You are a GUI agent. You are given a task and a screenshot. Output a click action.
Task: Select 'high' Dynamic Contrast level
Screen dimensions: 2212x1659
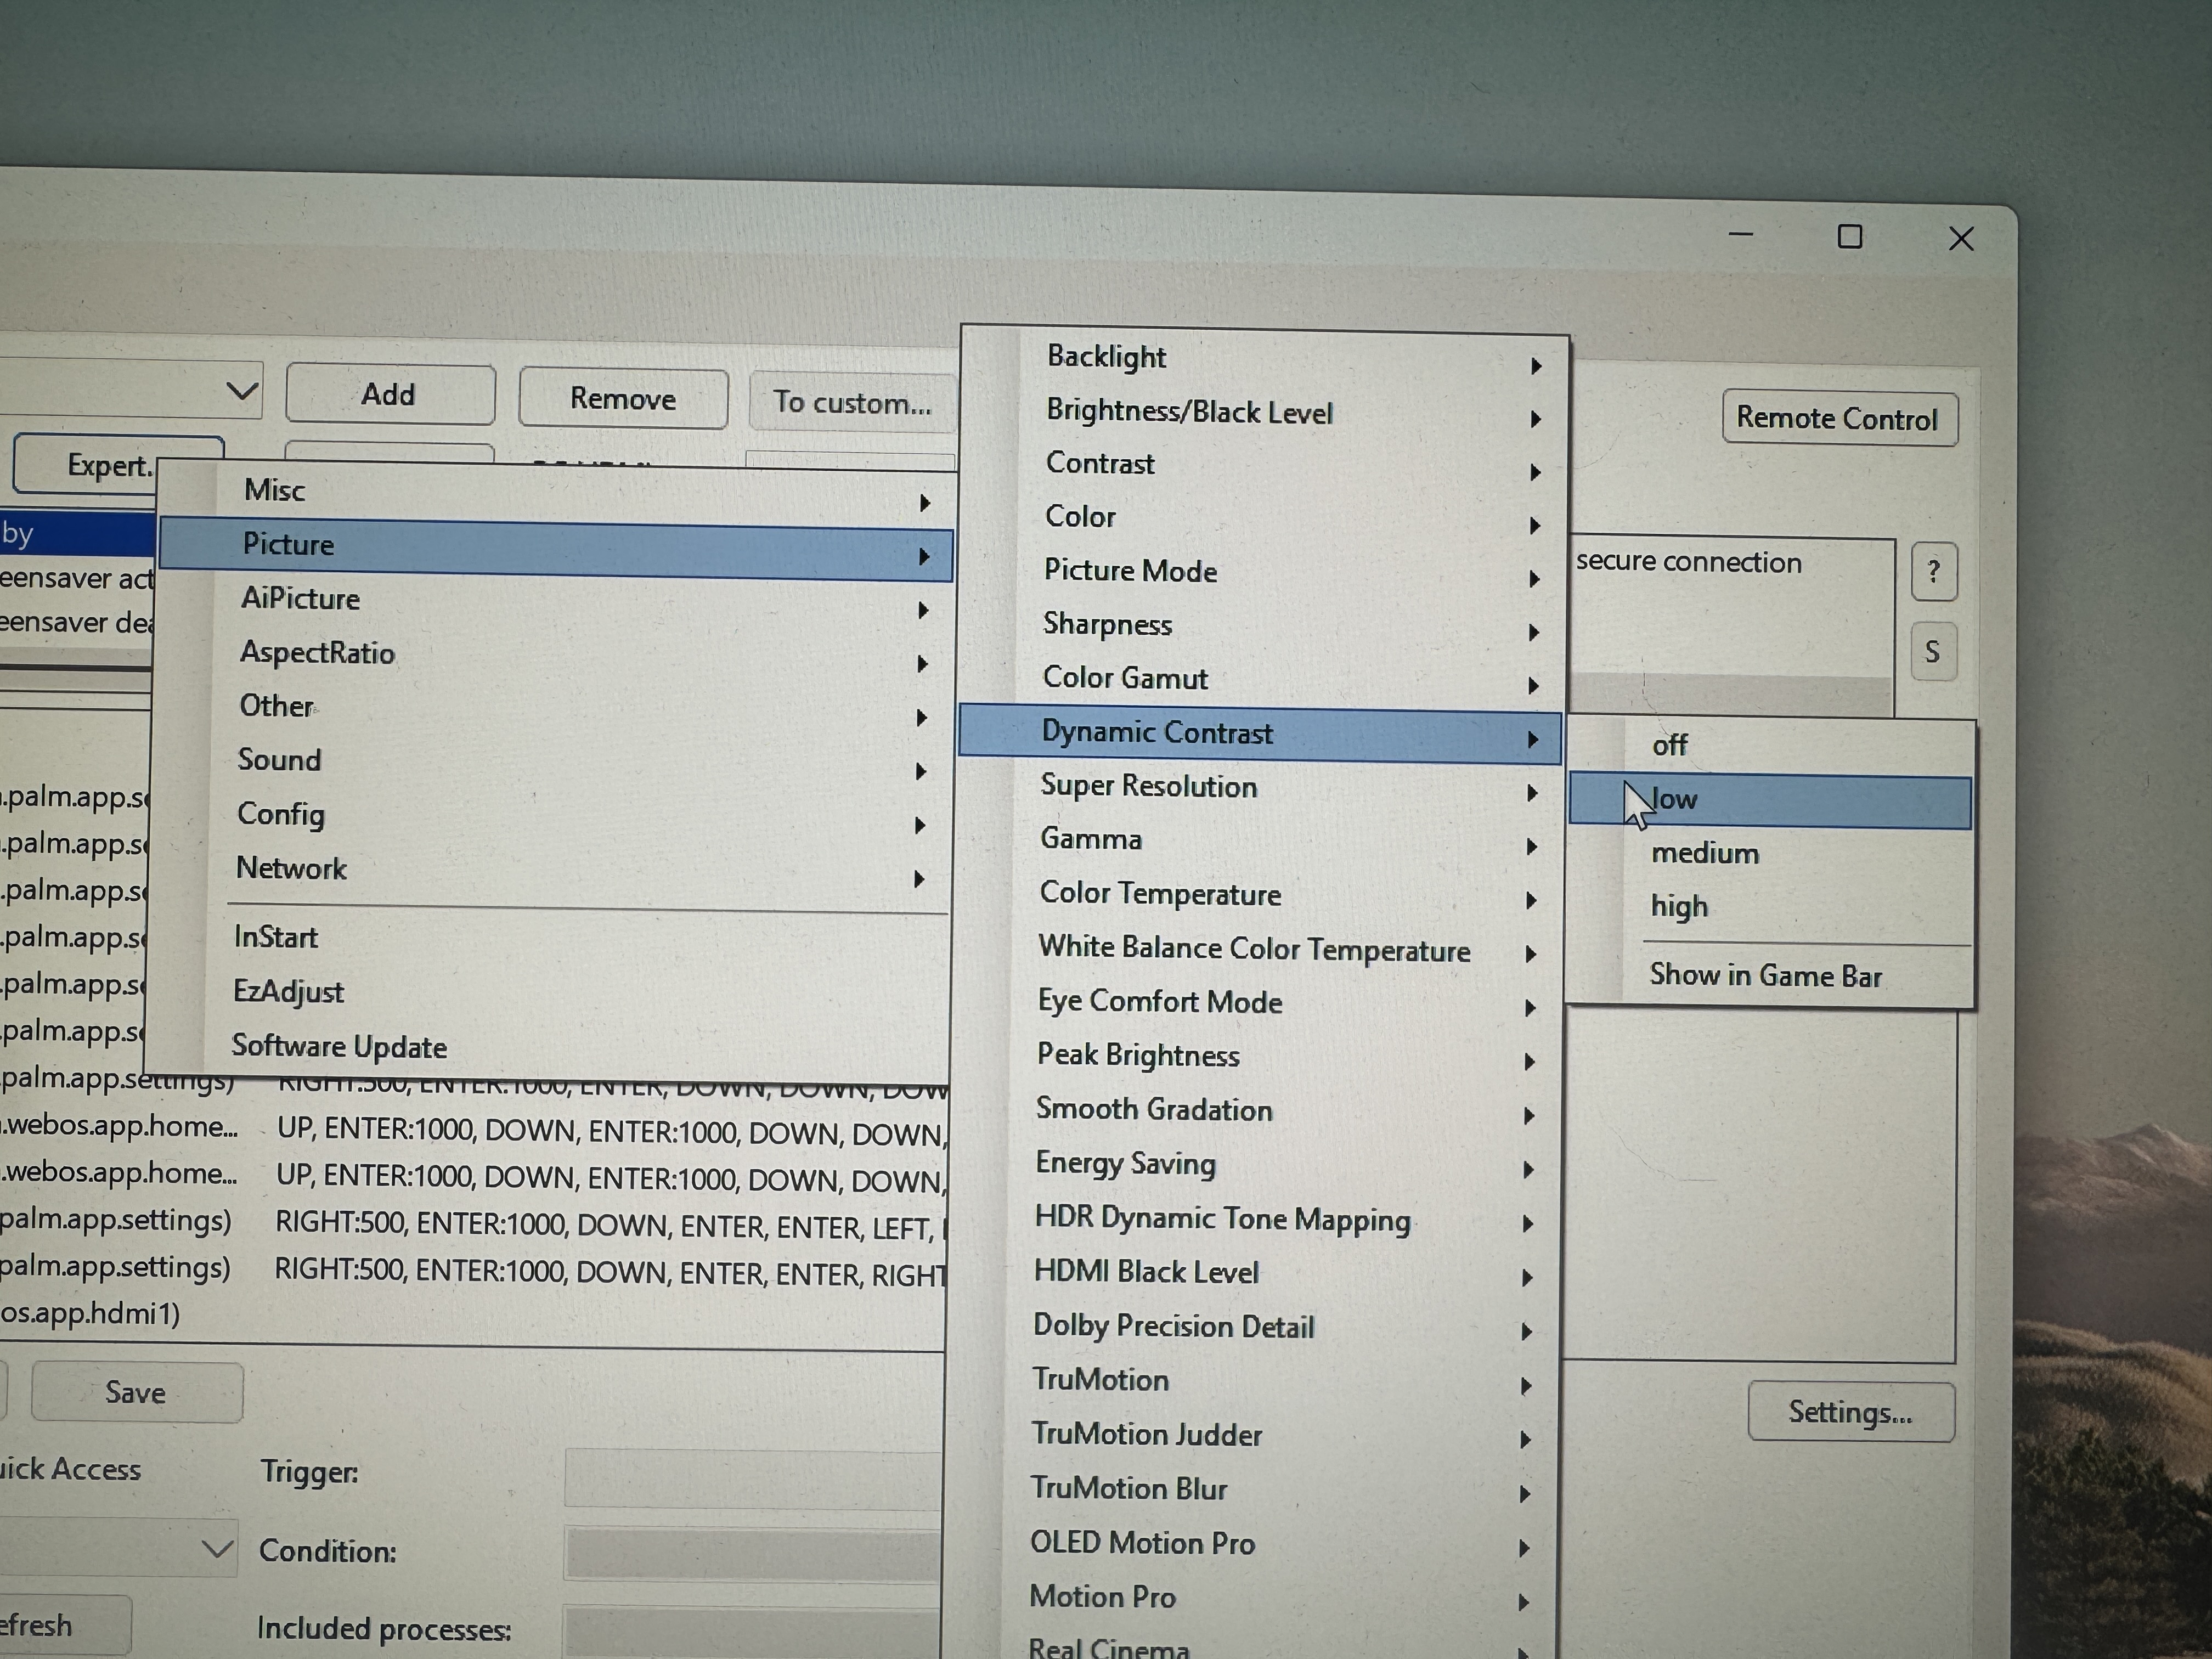click(1679, 906)
